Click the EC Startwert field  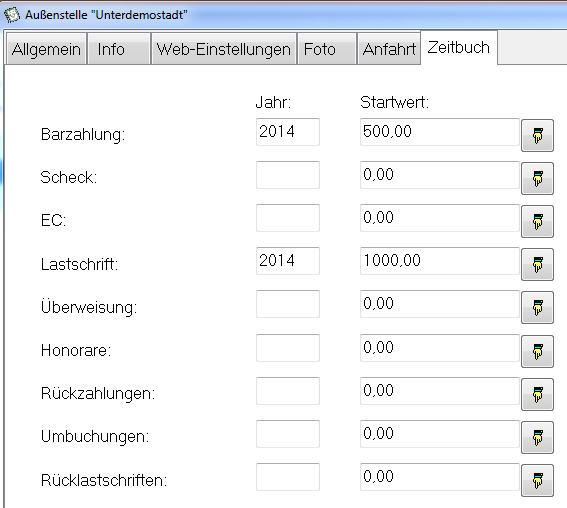(x=440, y=218)
